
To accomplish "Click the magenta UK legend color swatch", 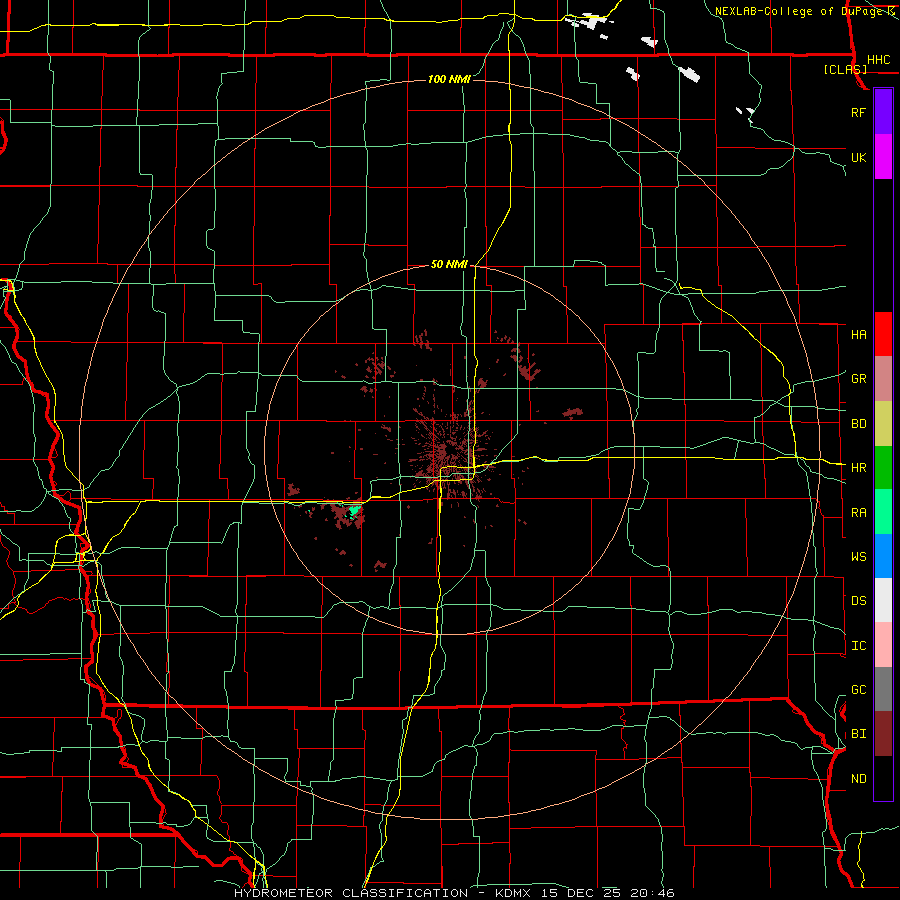I will tap(883, 156).
